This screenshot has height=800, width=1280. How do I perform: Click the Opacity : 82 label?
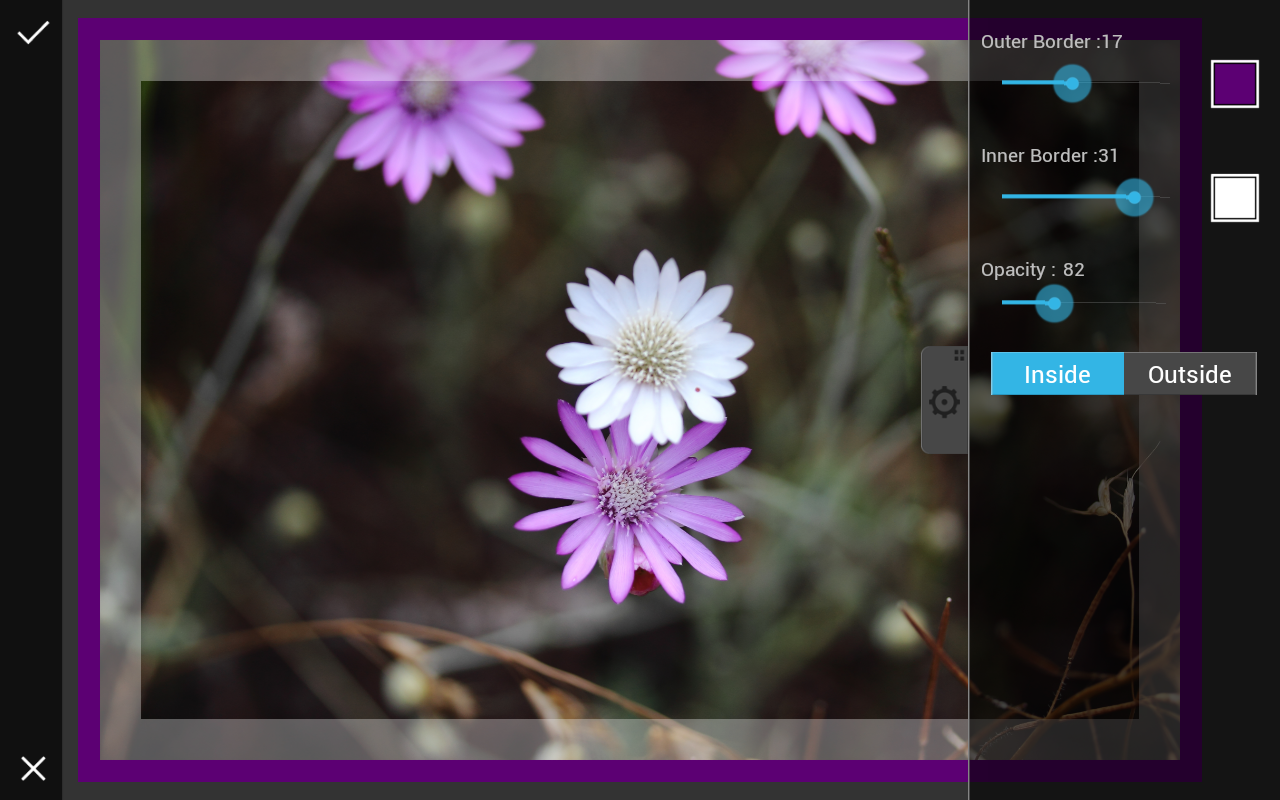1033,270
